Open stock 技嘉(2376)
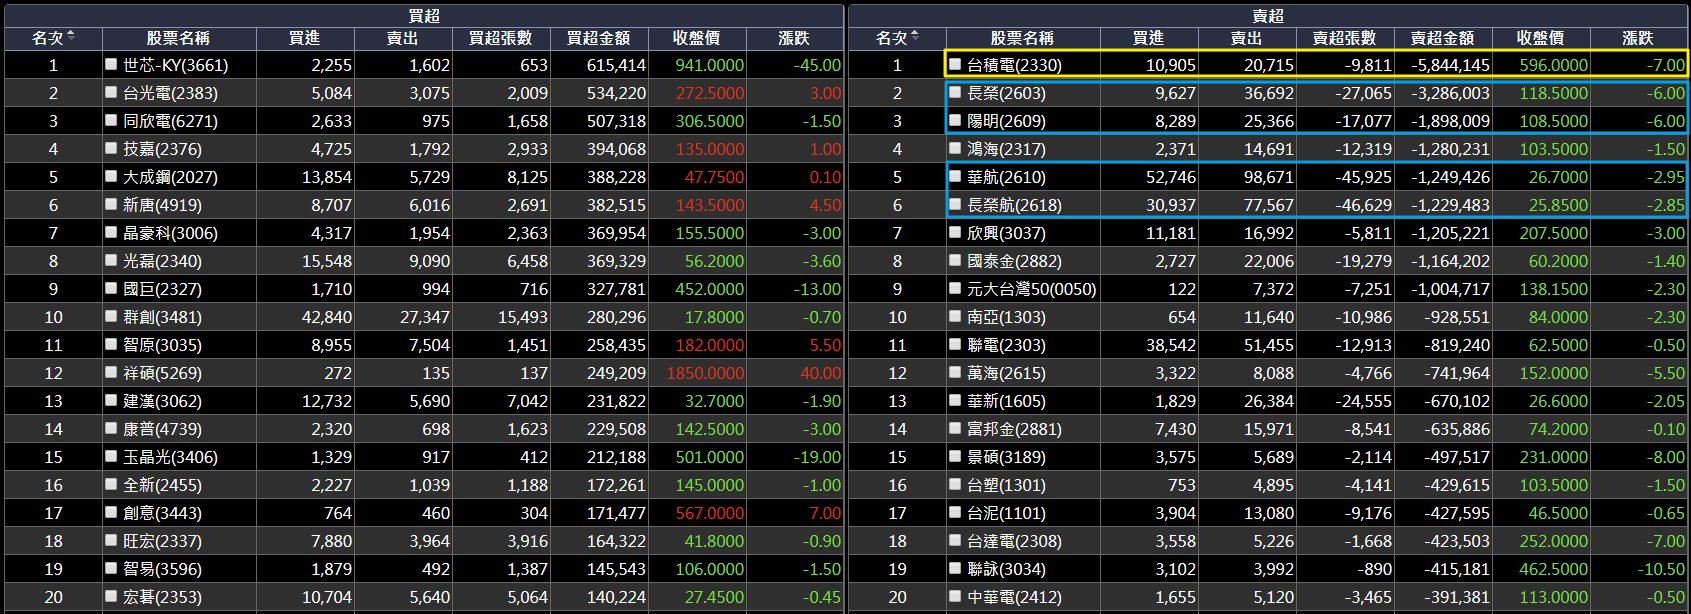 (162, 148)
